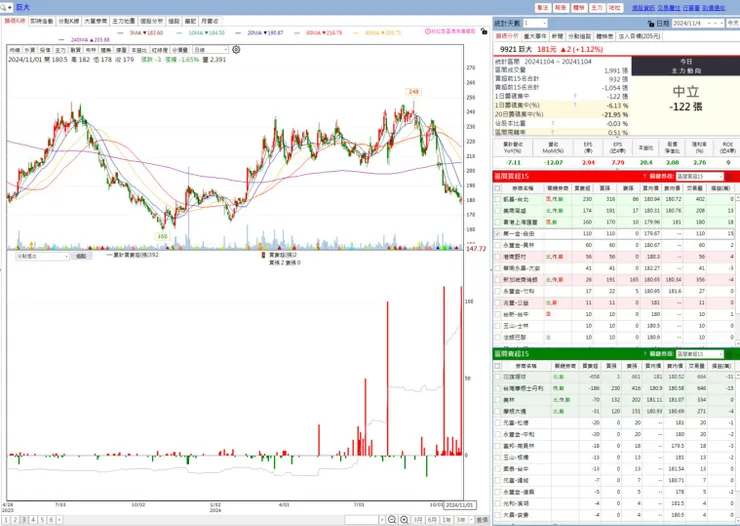Image resolution: width=740 pixels, height=526 pixels.
Task: Click small red icon right of buy header dropdown
Action: click(x=729, y=176)
